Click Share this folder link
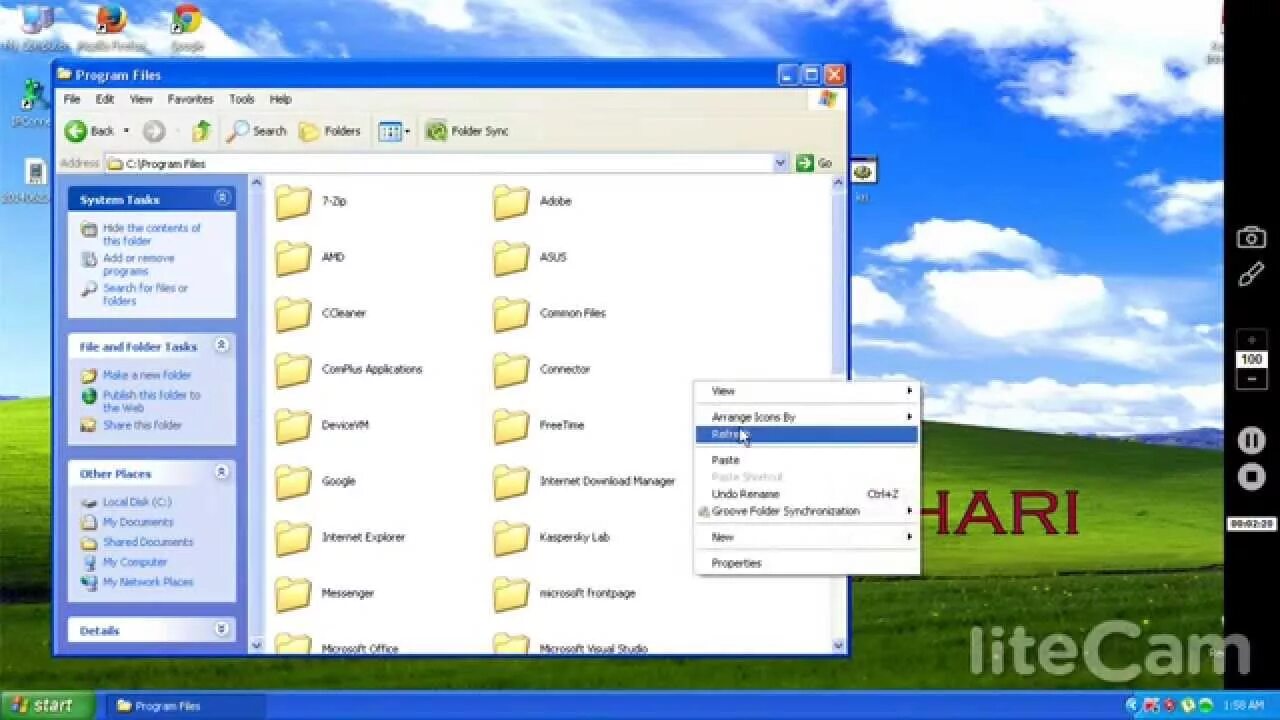 [x=142, y=425]
